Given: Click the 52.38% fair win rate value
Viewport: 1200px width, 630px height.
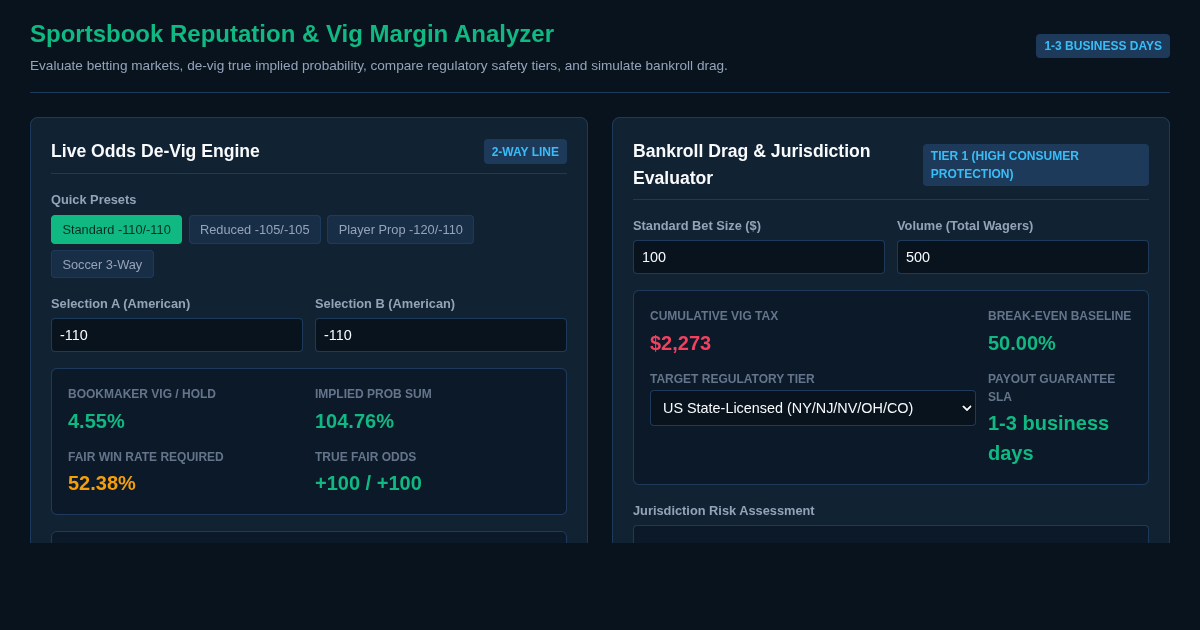Looking at the screenshot, I should (x=102, y=483).
